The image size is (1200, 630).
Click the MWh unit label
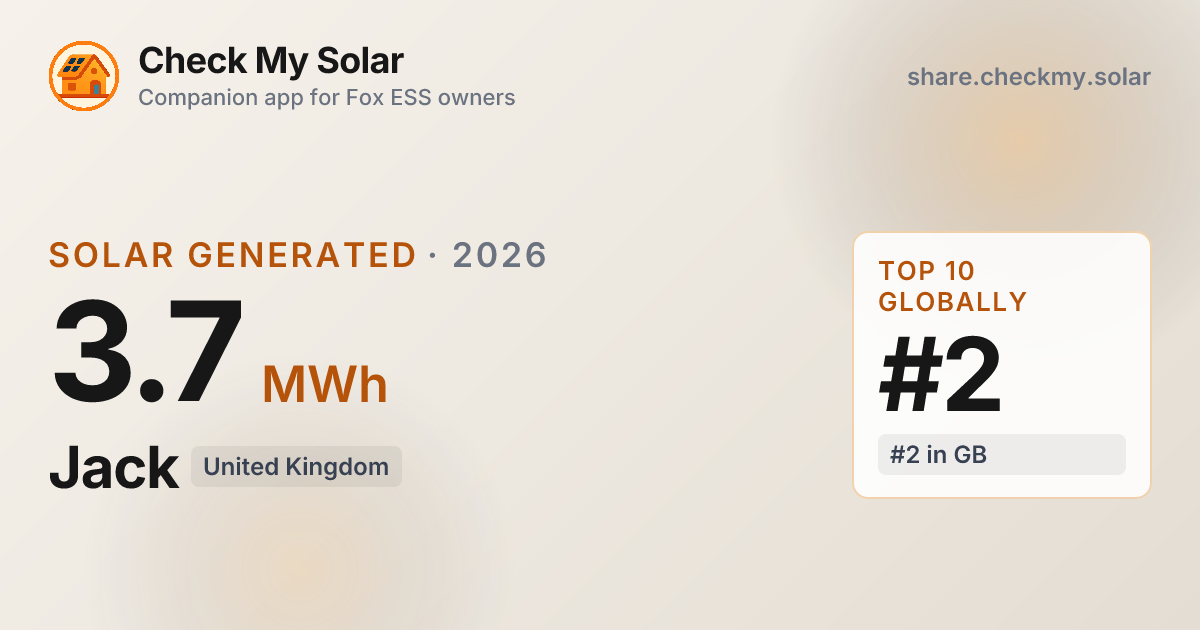pos(325,384)
